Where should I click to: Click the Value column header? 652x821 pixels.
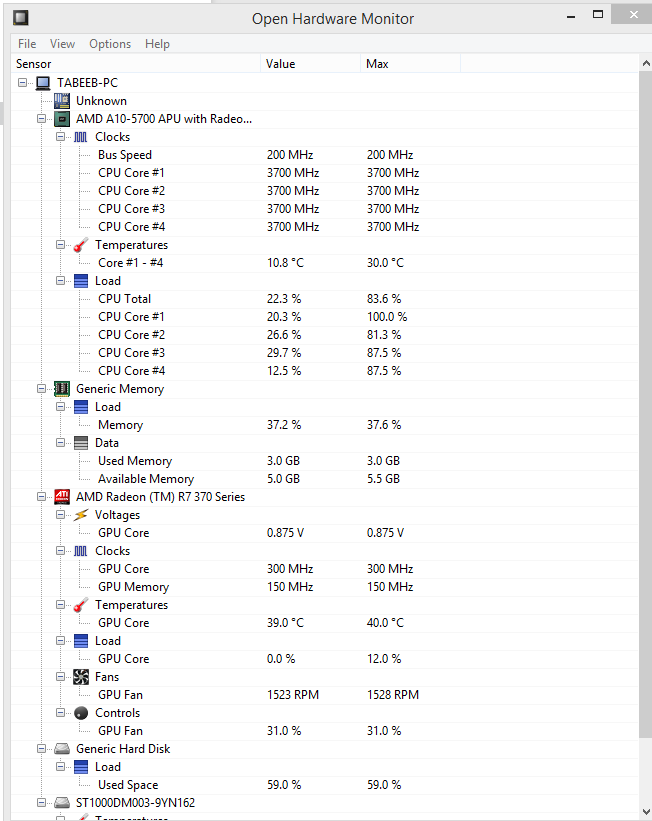pyautogui.click(x=311, y=64)
